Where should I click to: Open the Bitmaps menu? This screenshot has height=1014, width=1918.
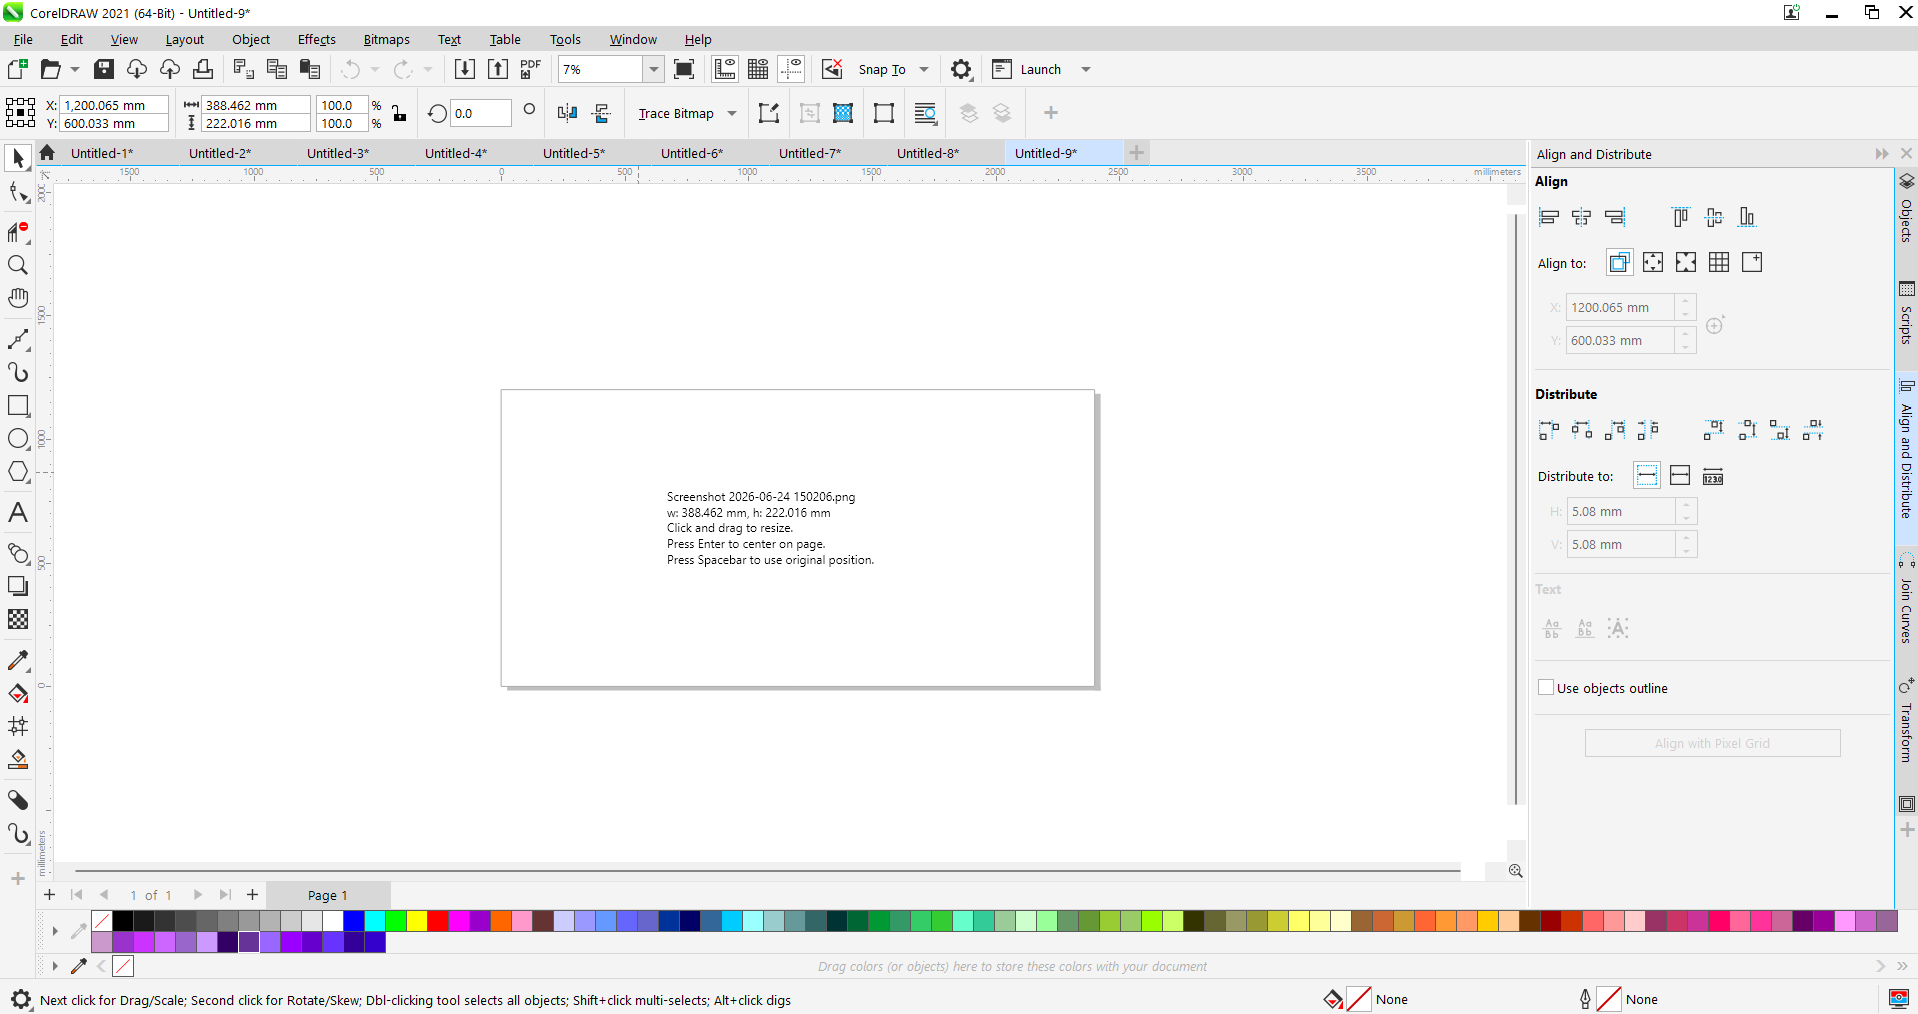pos(386,39)
